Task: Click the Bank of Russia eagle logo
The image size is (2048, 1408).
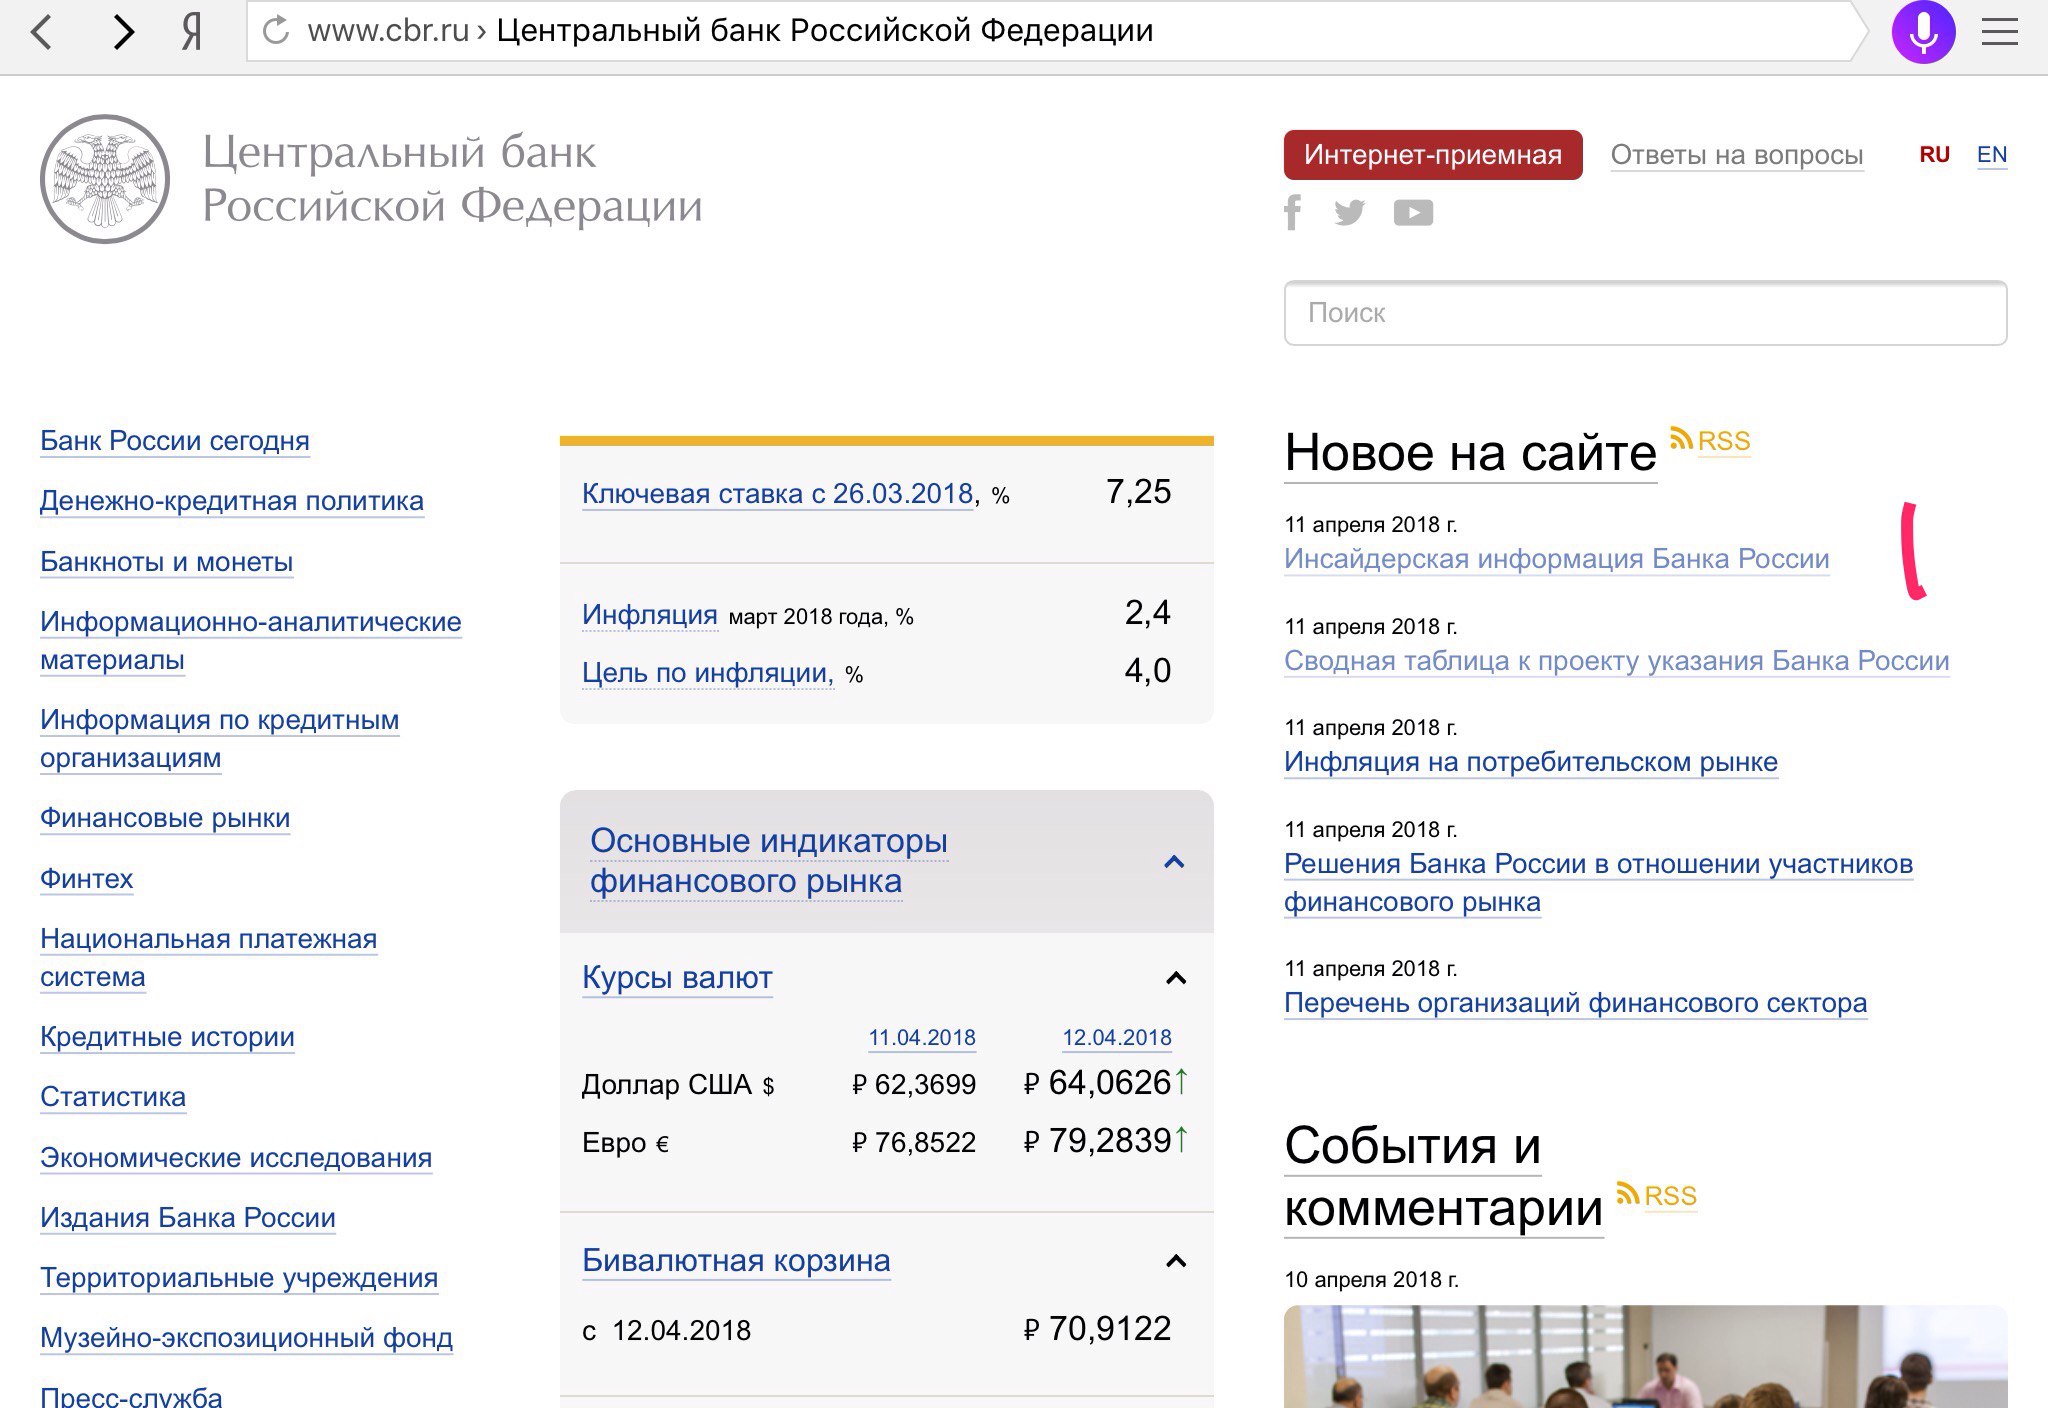Action: (105, 179)
